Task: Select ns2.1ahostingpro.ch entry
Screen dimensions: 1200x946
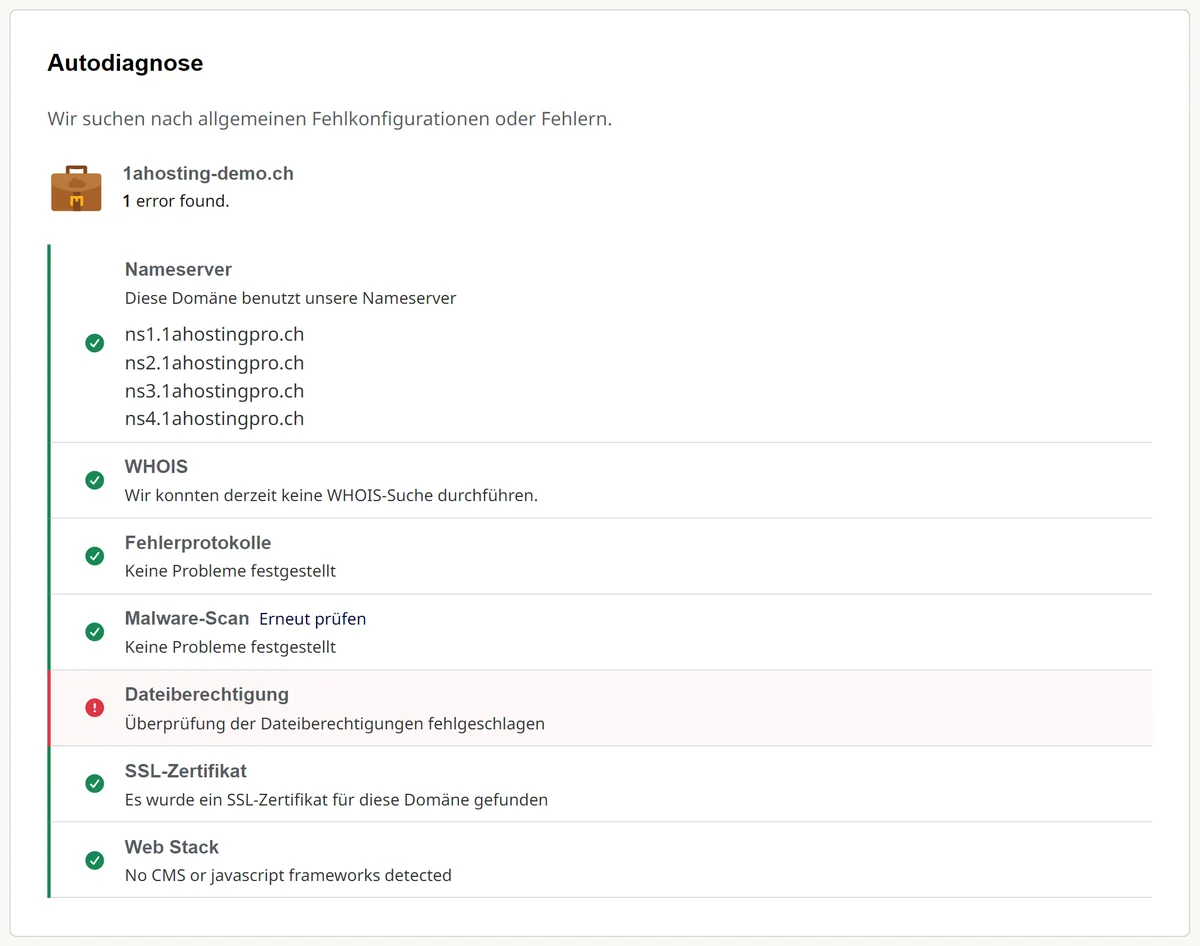Action: click(214, 362)
